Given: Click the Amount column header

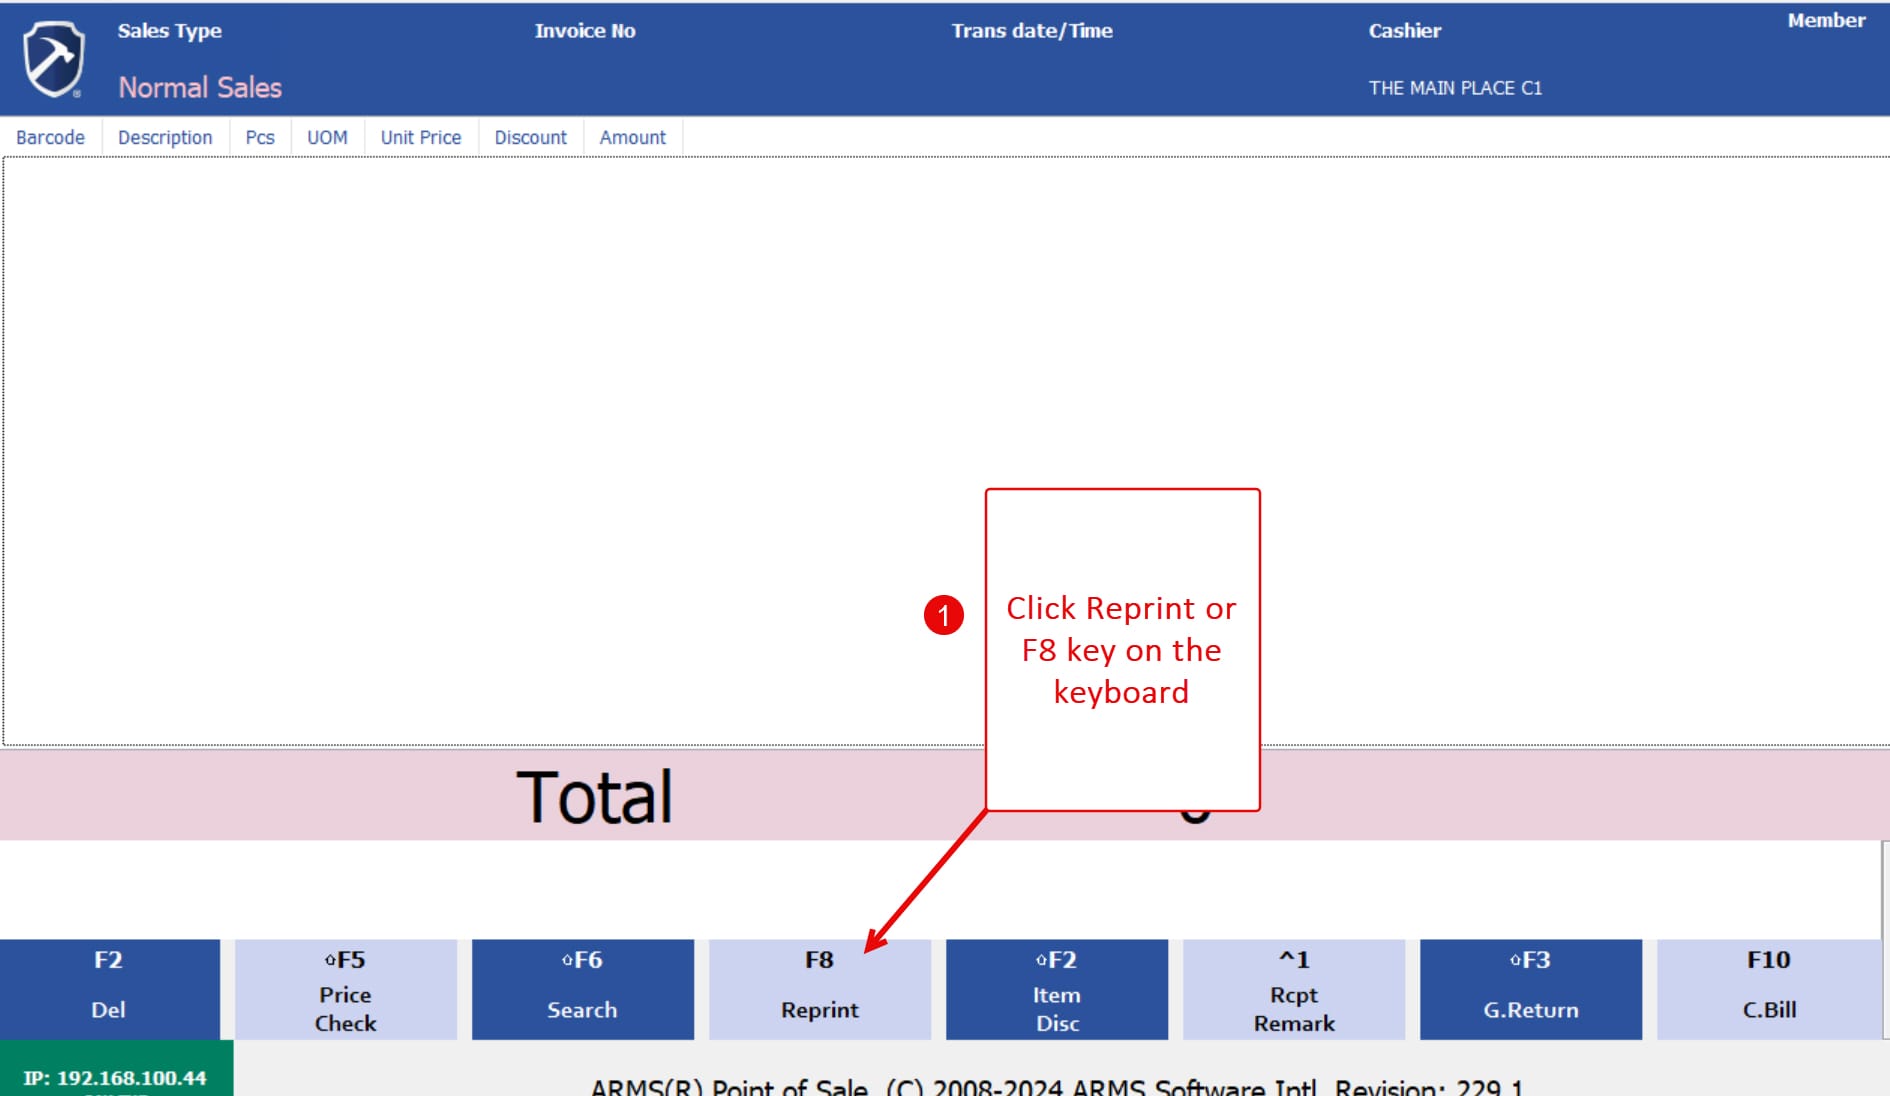Looking at the screenshot, I should (632, 138).
